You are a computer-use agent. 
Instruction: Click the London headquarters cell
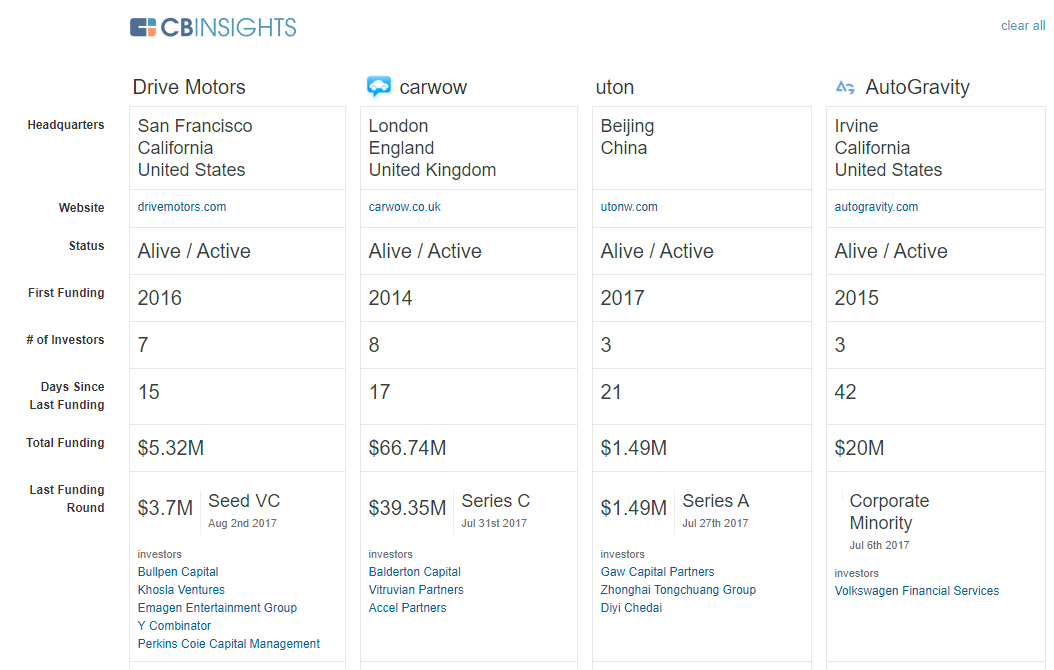tap(469, 148)
